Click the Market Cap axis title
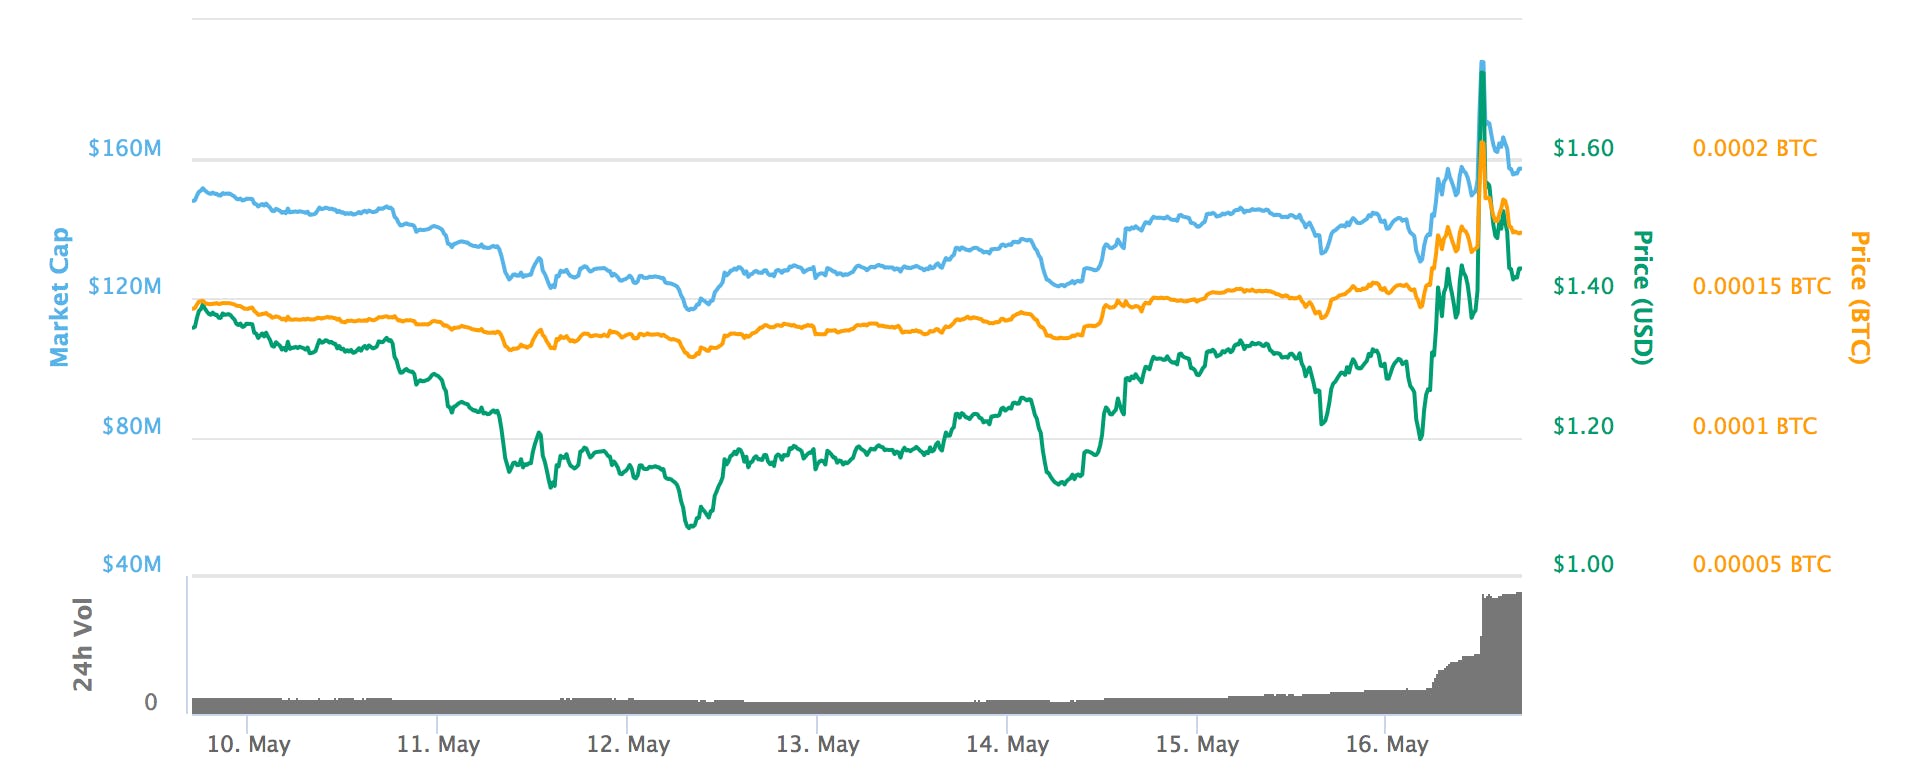This screenshot has height=770, width=1906. tap(60, 297)
